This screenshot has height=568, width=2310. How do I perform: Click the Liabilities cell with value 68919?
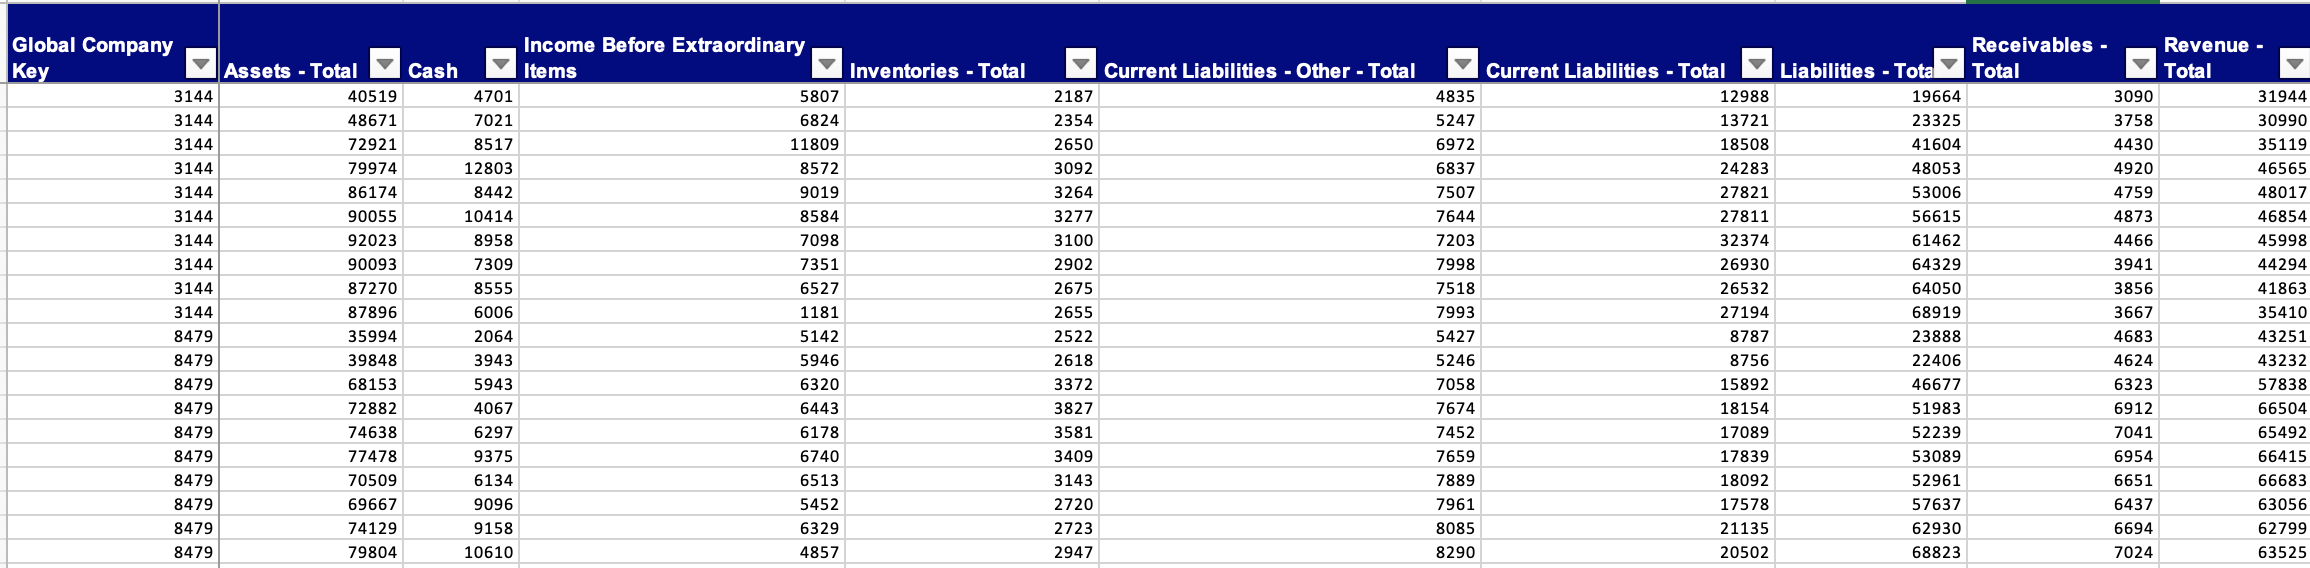[x=1871, y=312]
